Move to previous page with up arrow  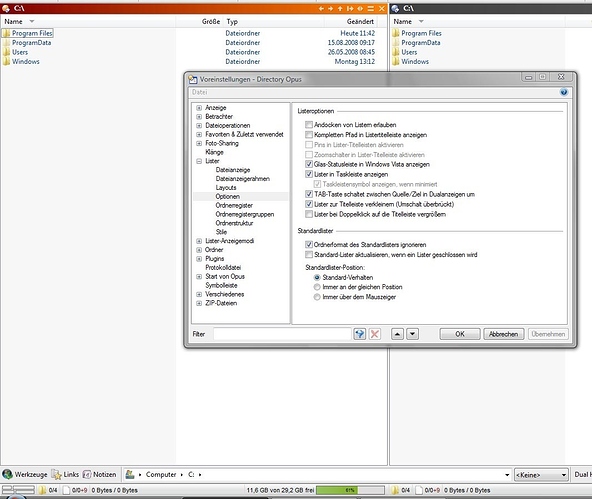[397, 334]
